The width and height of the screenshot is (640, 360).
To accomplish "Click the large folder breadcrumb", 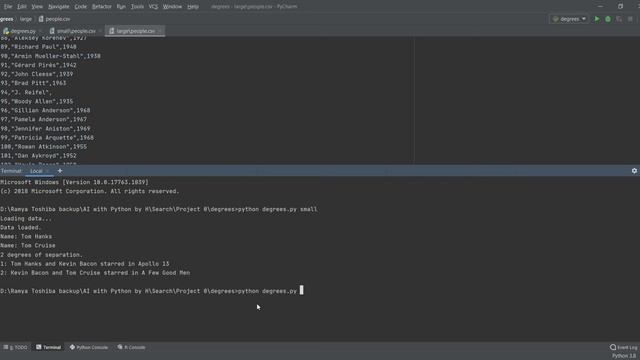I will [x=26, y=19].
